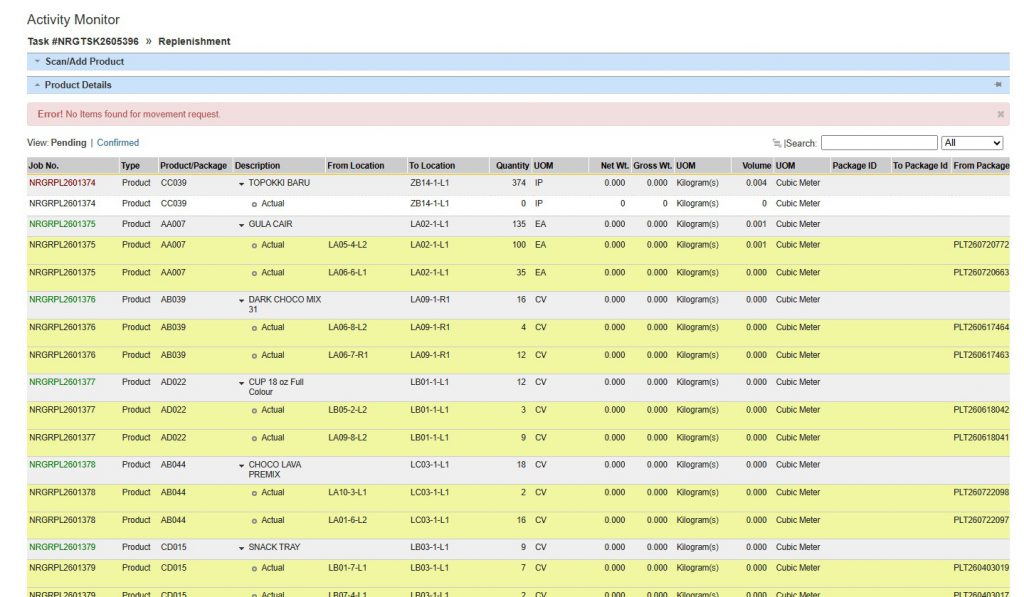1024x597 pixels.
Task: Collapse the CHOCO LAVA PREMIX row
Action: click(242, 466)
